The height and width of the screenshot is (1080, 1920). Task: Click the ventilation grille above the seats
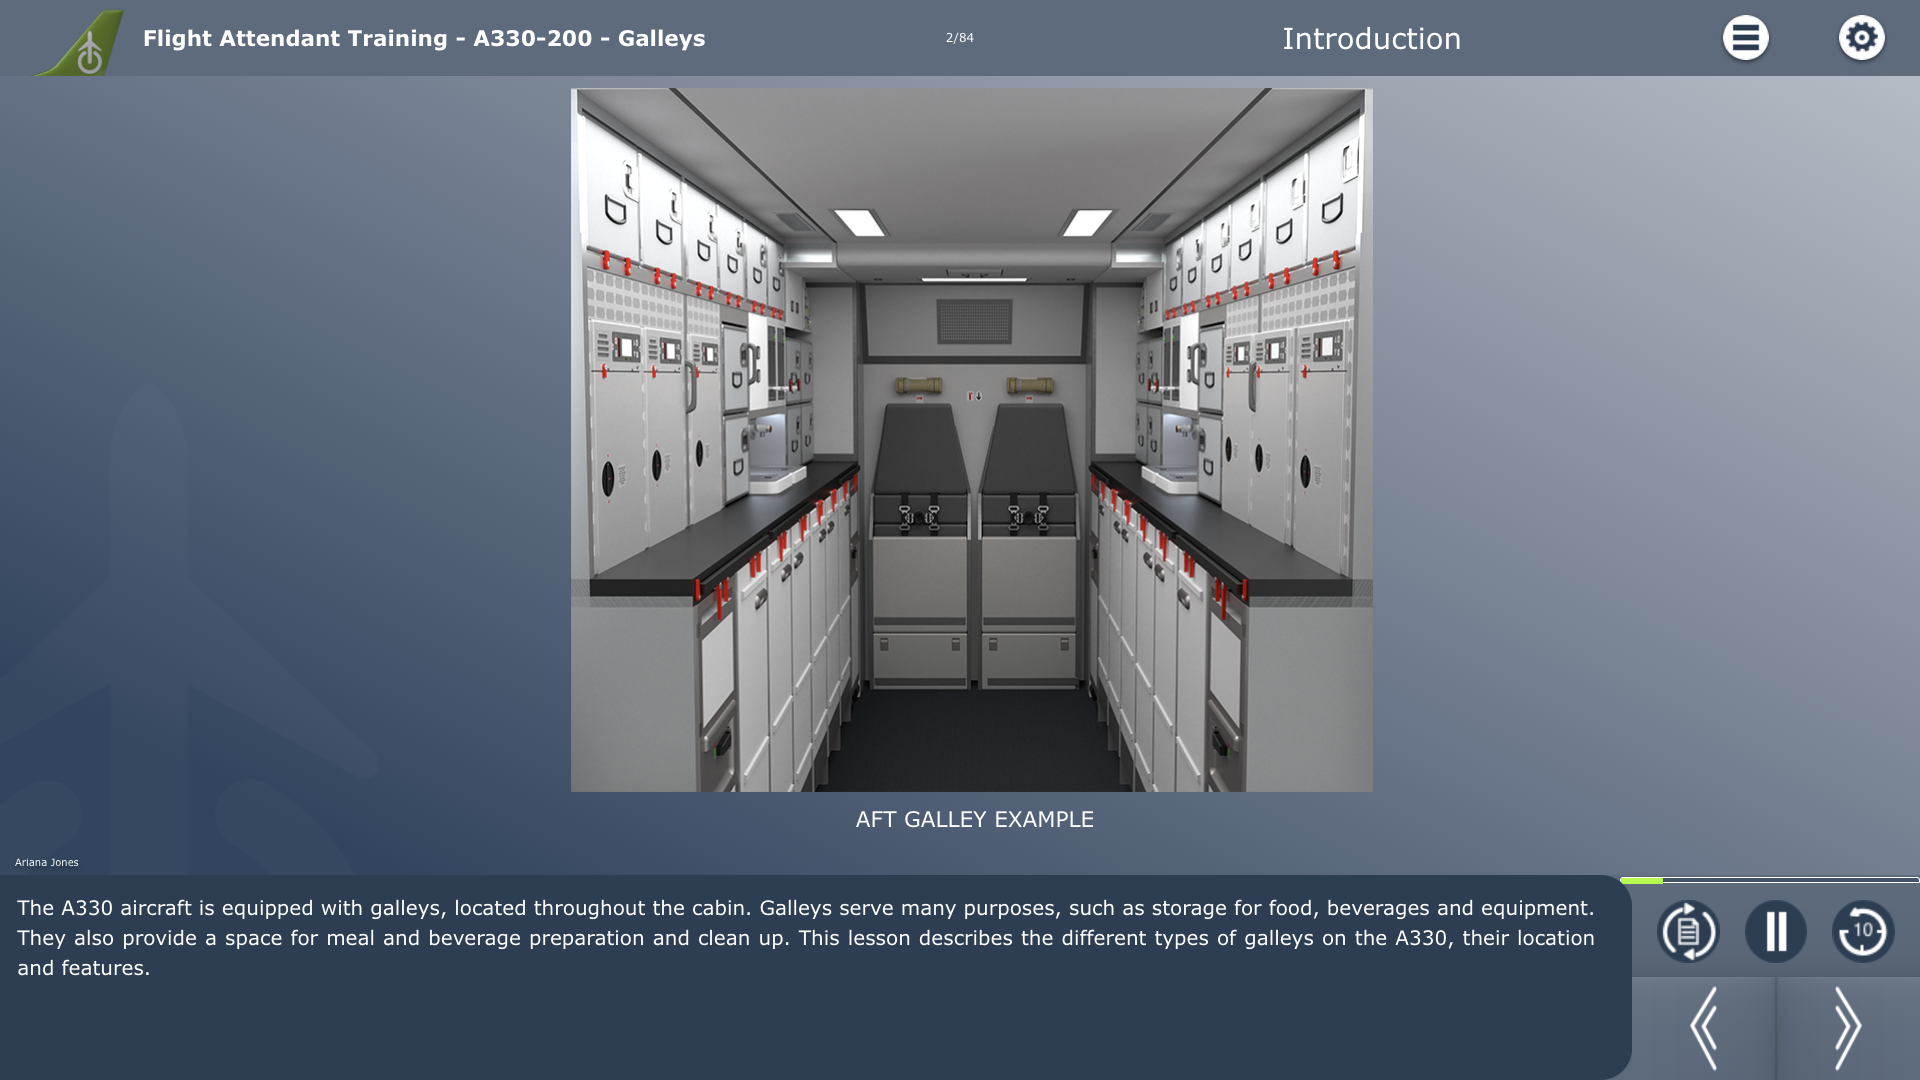coord(974,322)
